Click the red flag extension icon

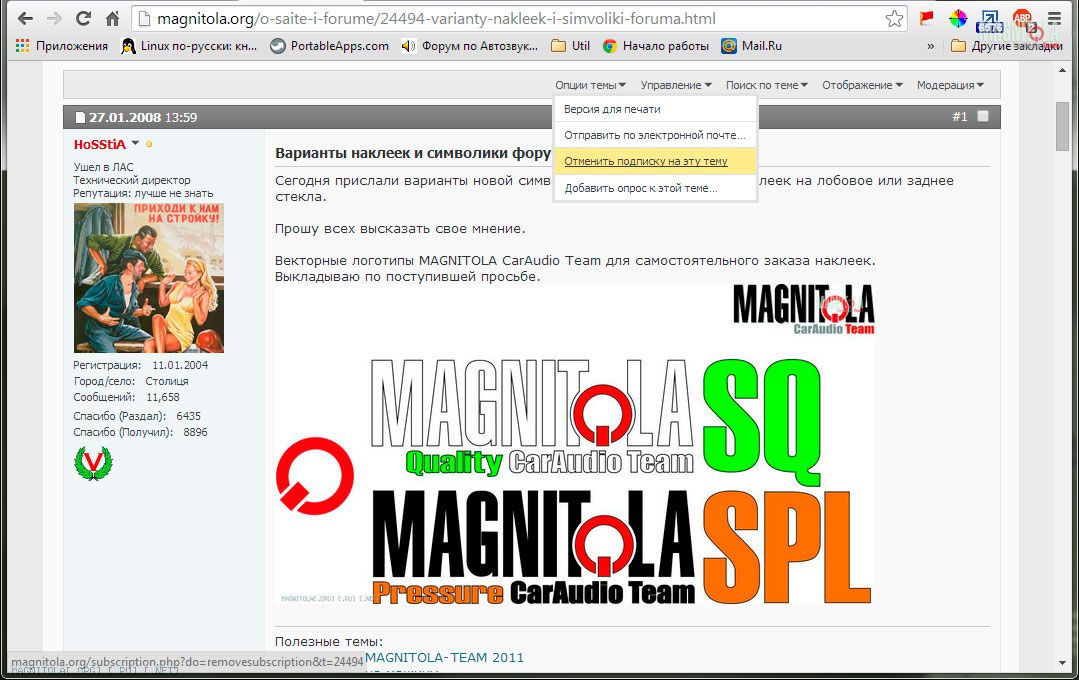point(927,19)
